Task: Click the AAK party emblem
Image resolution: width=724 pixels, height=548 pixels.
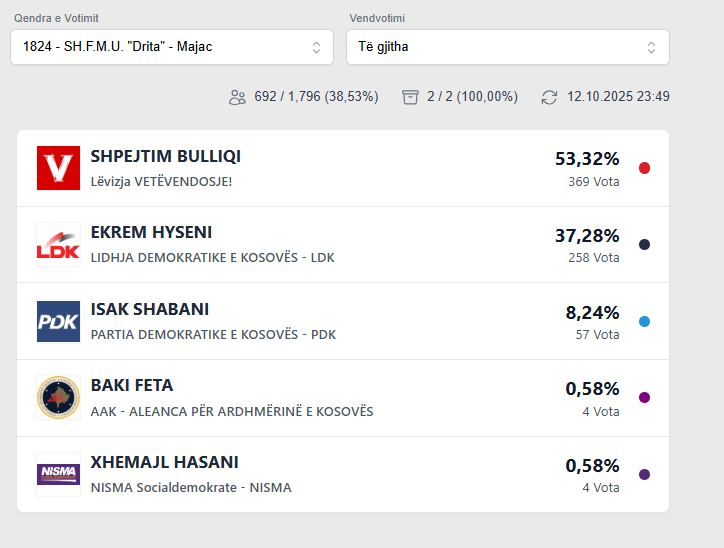Action: [x=58, y=397]
